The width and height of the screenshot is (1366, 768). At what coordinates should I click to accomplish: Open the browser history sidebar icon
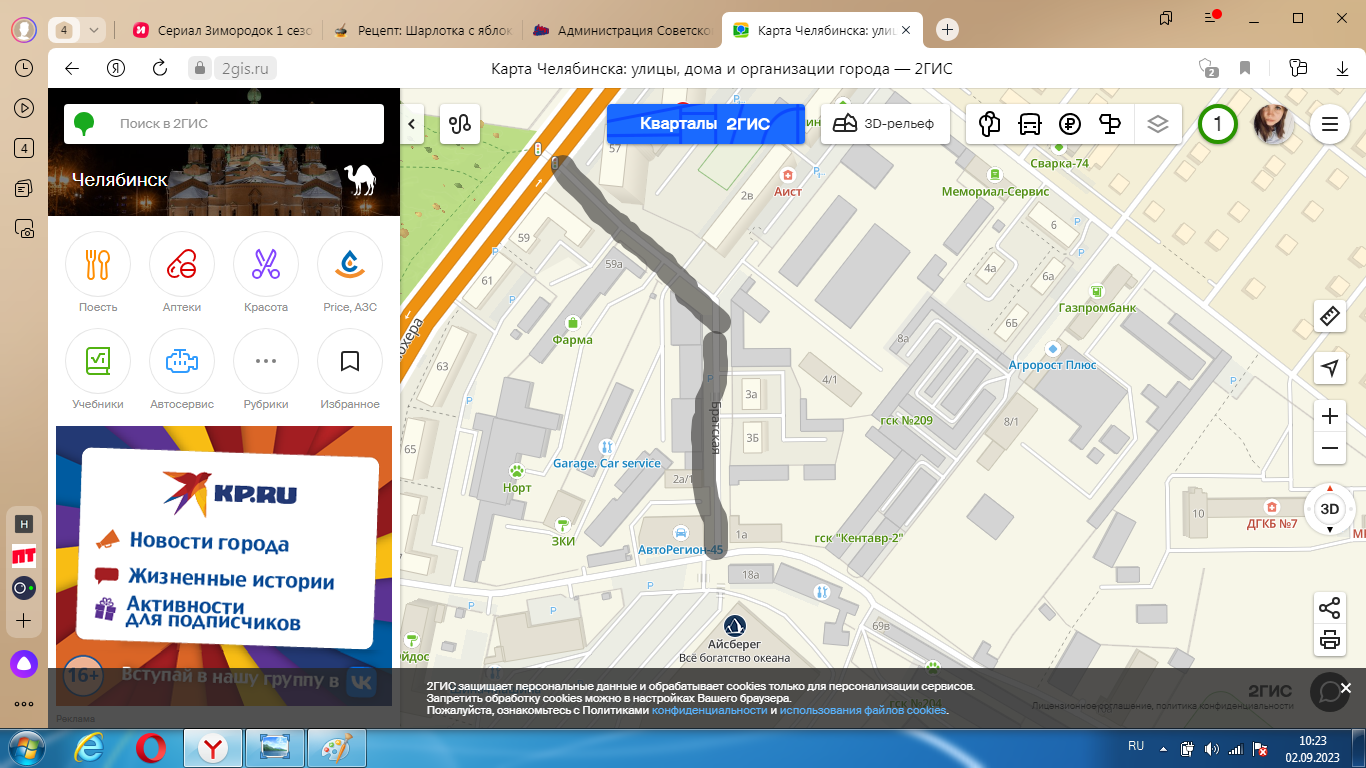(x=24, y=68)
